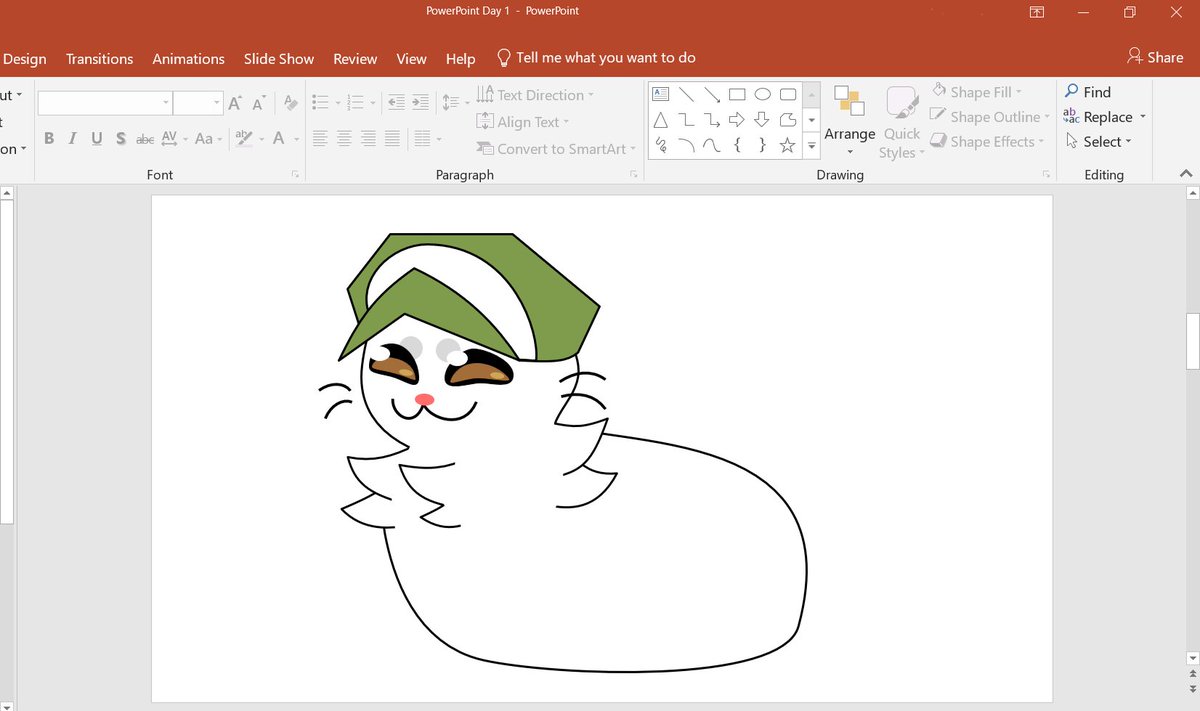This screenshot has width=1200, height=711.
Task: Open the Slide Show tab
Action: click(279, 59)
